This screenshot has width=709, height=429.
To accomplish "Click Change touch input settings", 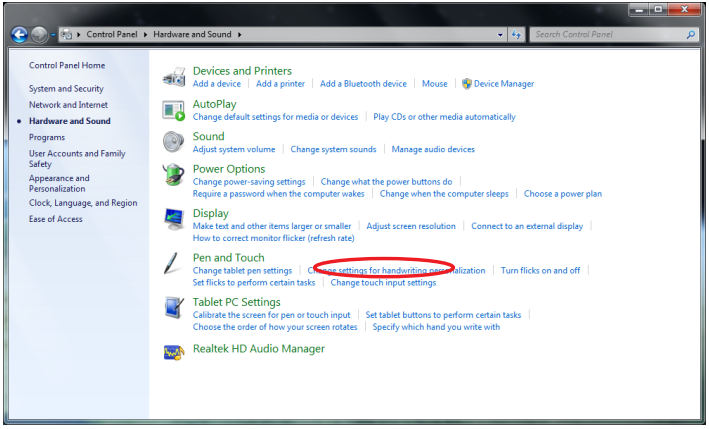I will pyautogui.click(x=383, y=283).
